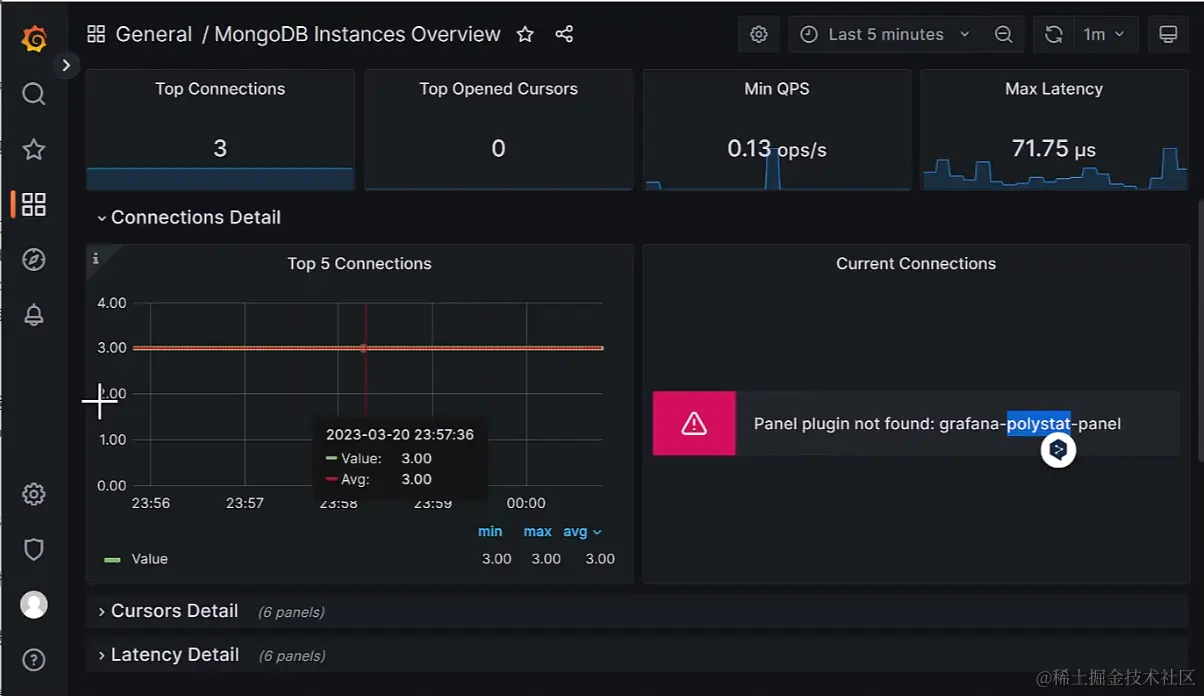Mark the dashboard as favorite with the star

(x=525, y=34)
